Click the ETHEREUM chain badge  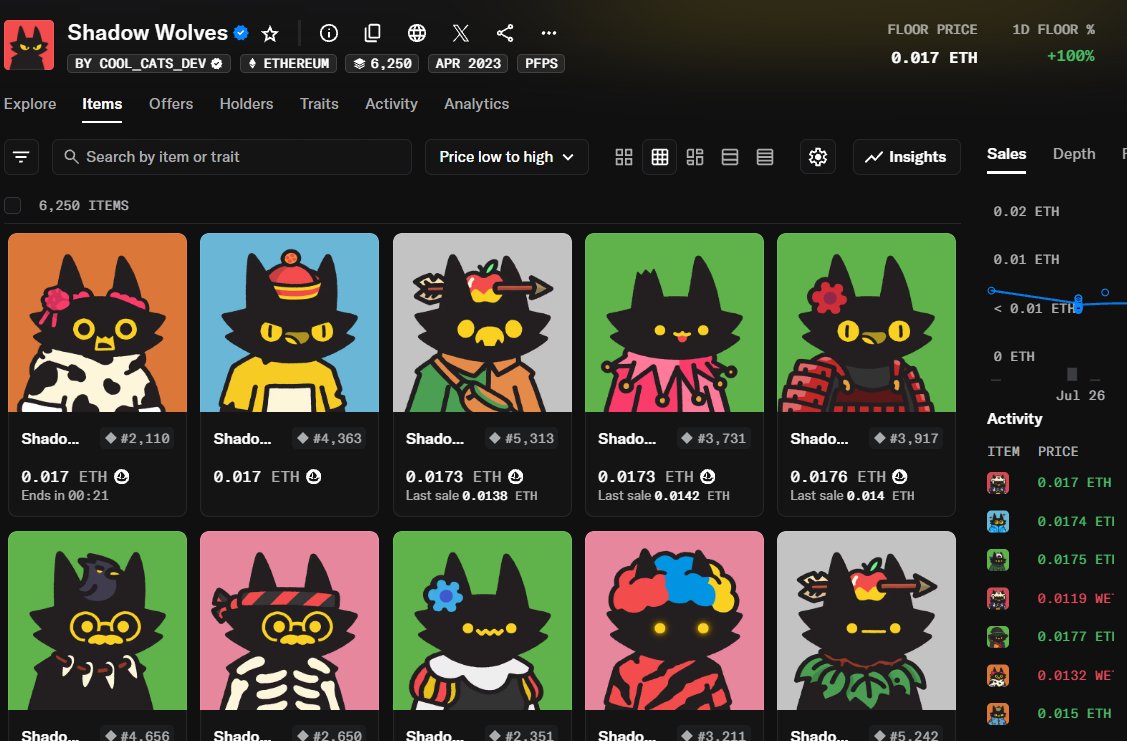click(289, 63)
